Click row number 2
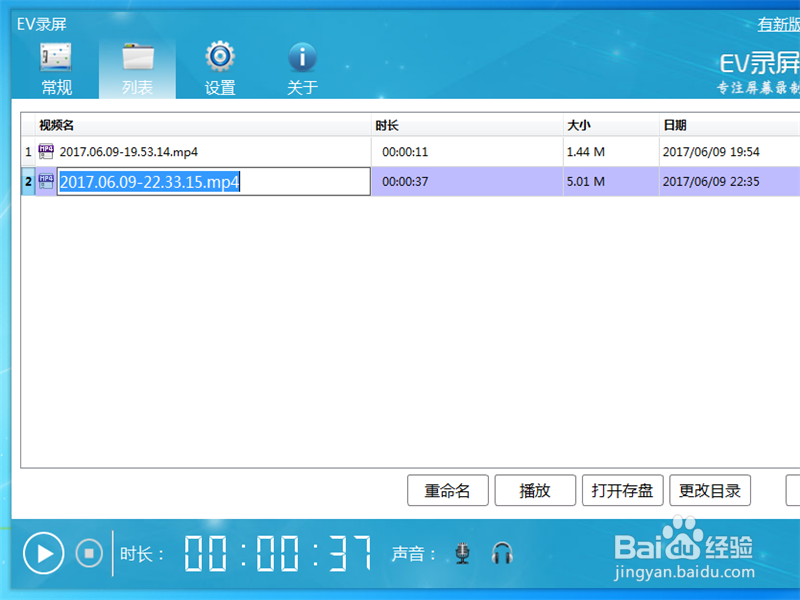Screen dimensions: 800x600 [x=28, y=182]
